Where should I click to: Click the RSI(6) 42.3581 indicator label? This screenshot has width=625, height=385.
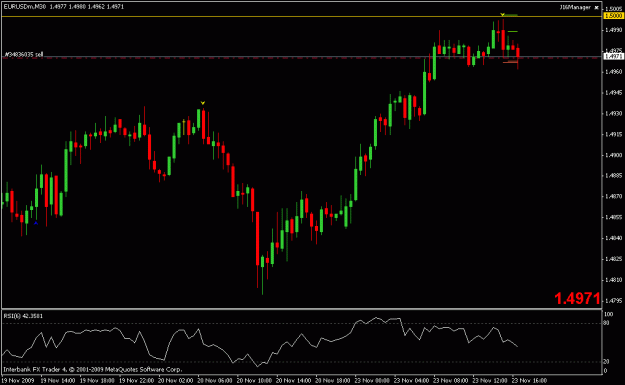[23, 316]
